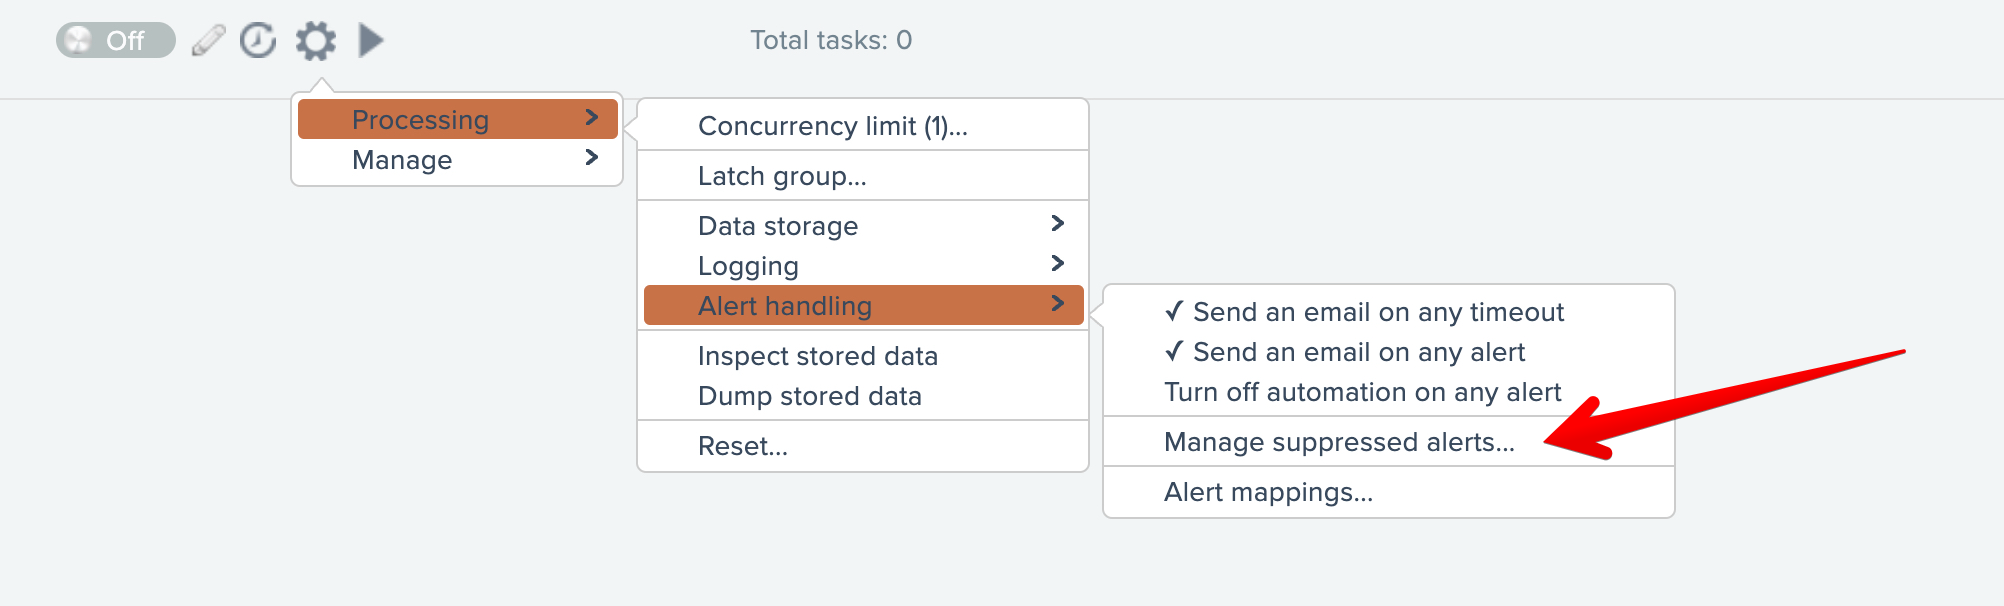Enable Turn off automation on any alert
The height and width of the screenshot is (606, 2004).
(x=1362, y=392)
